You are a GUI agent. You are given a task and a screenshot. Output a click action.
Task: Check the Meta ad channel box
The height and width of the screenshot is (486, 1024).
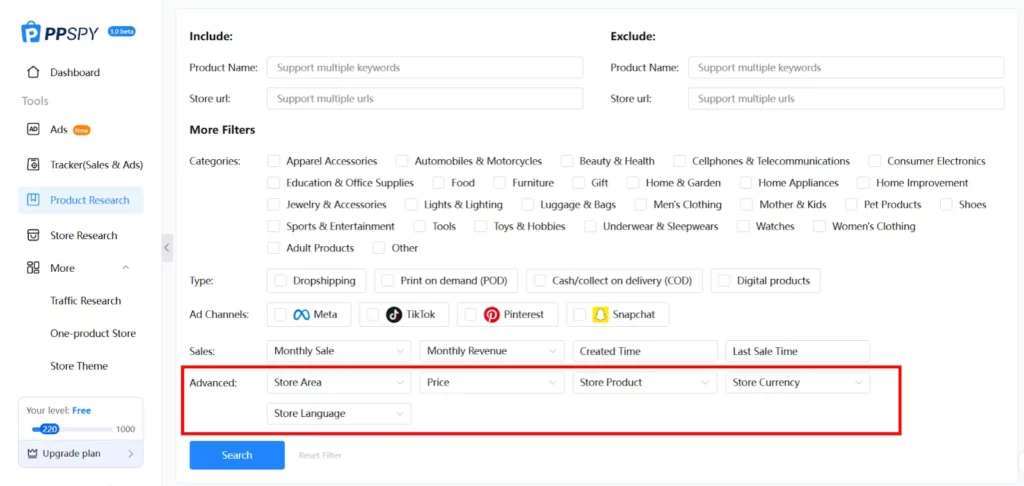click(x=281, y=315)
